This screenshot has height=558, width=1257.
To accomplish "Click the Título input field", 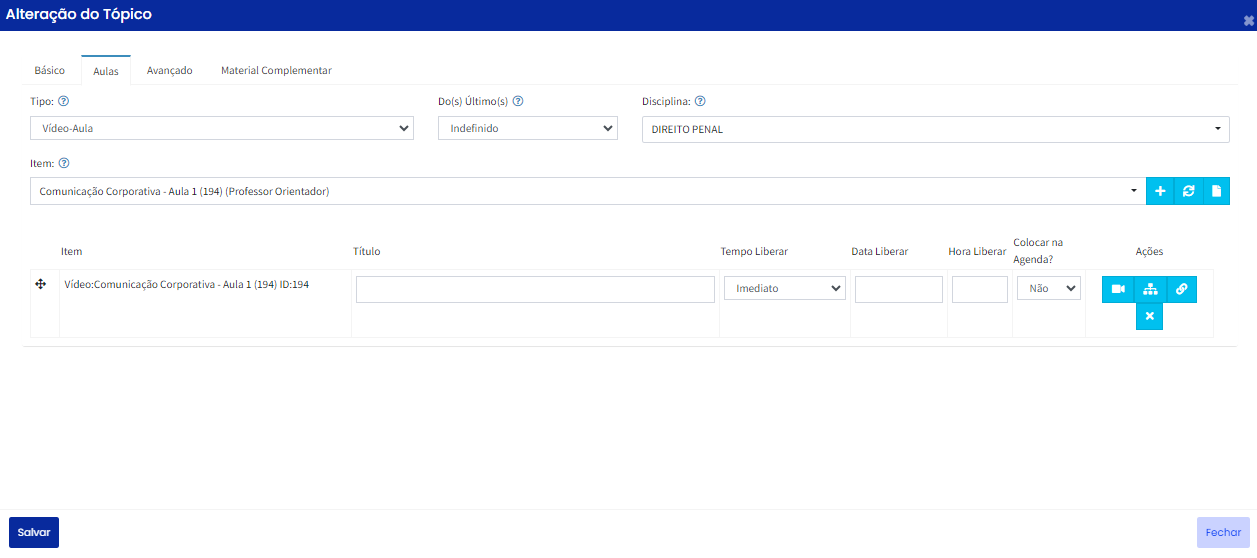I will coord(535,289).
